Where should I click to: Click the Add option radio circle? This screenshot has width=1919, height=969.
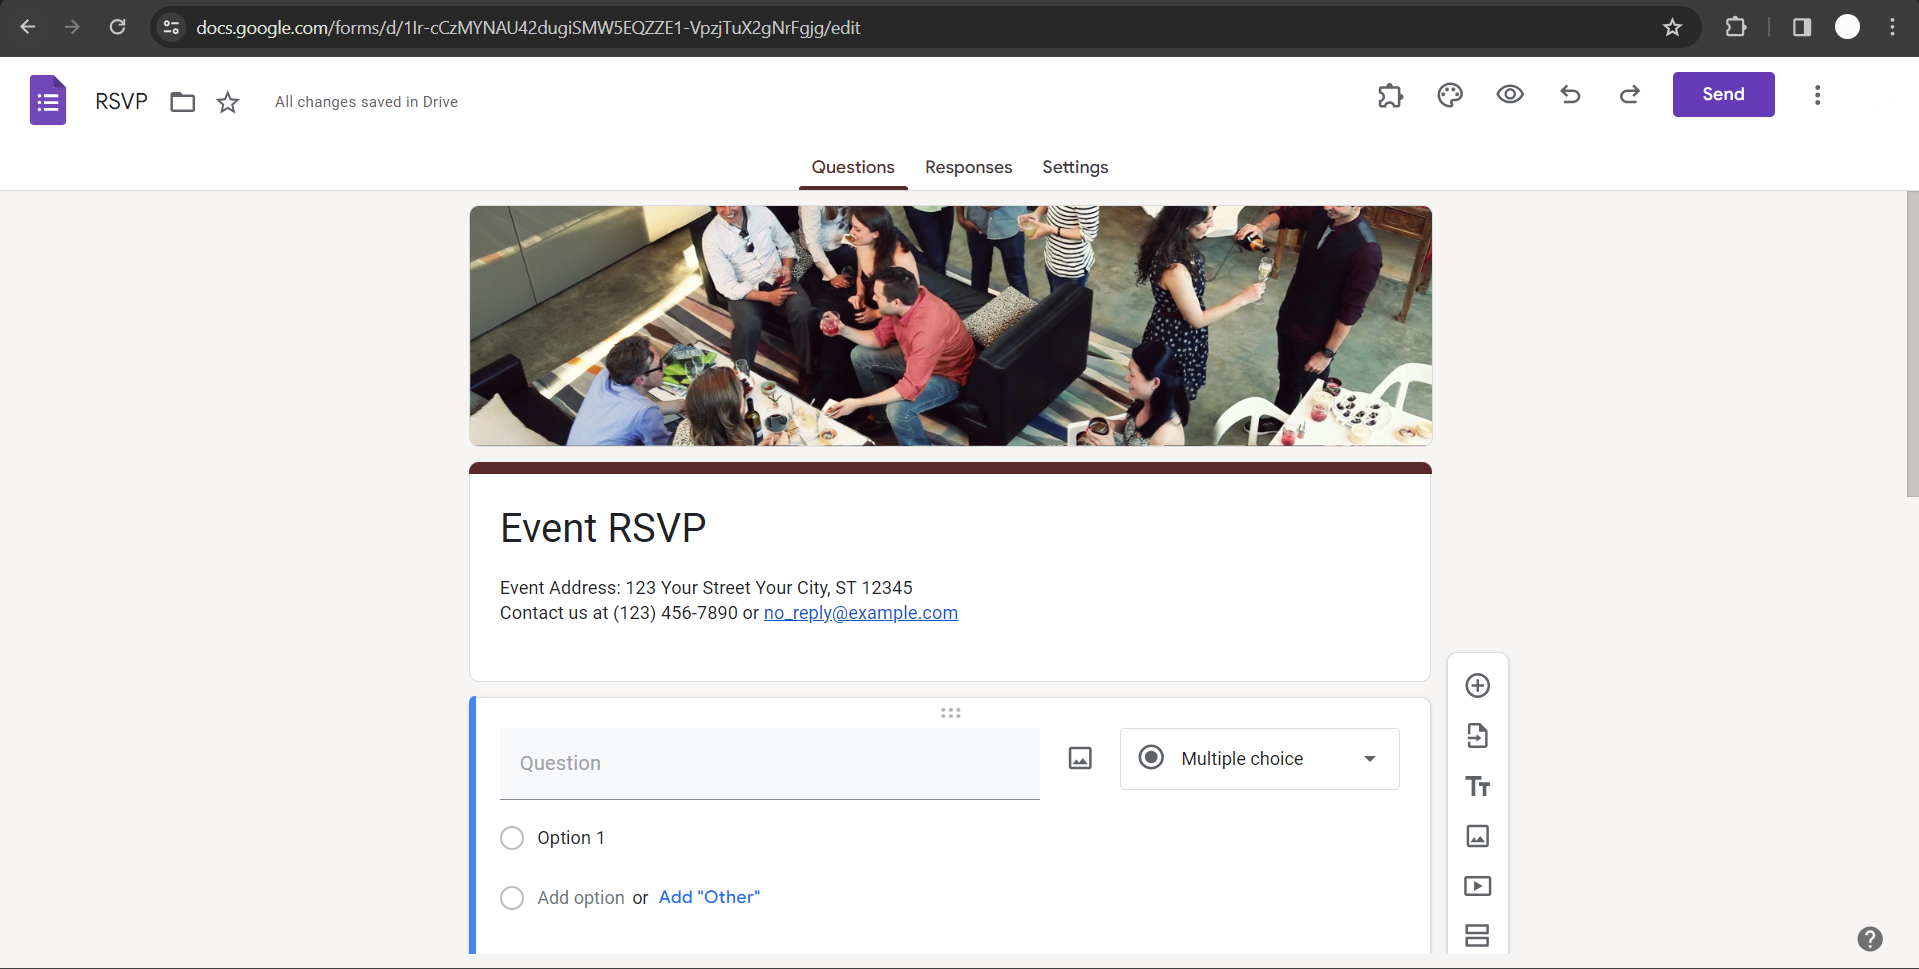pos(512,898)
